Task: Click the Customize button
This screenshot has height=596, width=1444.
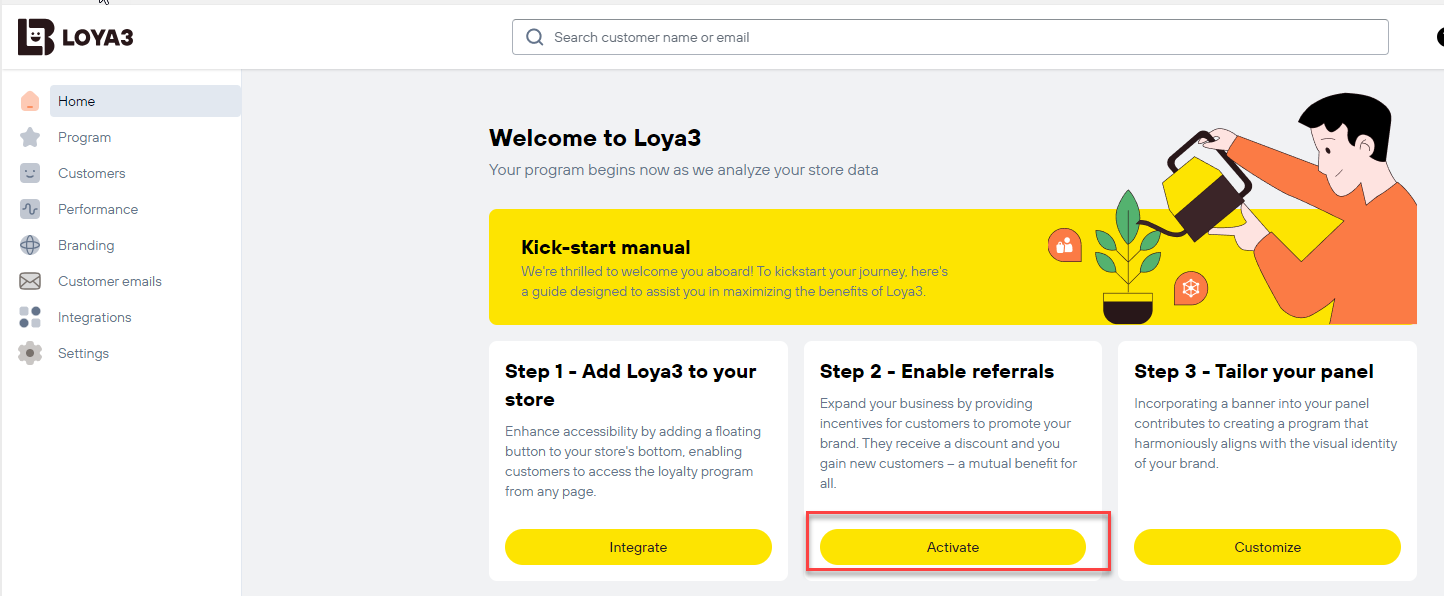Action: click(1267, 547)
